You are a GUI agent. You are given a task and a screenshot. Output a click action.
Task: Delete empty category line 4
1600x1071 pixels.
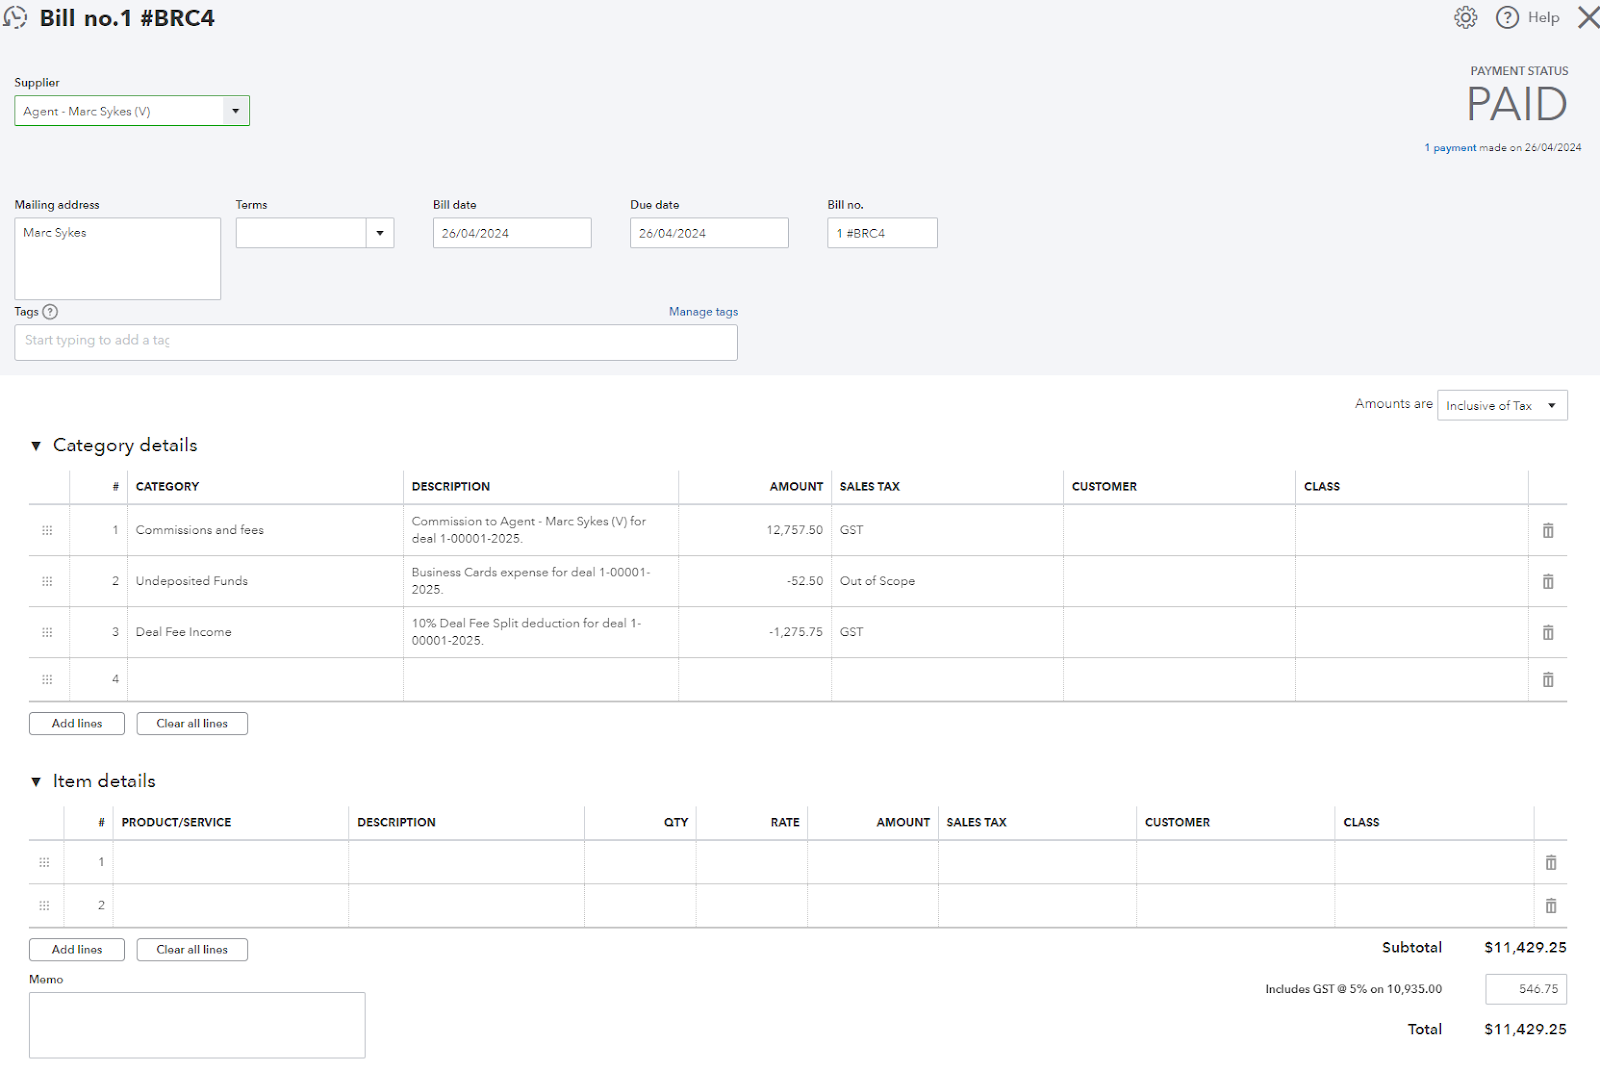coord(1548,679)
